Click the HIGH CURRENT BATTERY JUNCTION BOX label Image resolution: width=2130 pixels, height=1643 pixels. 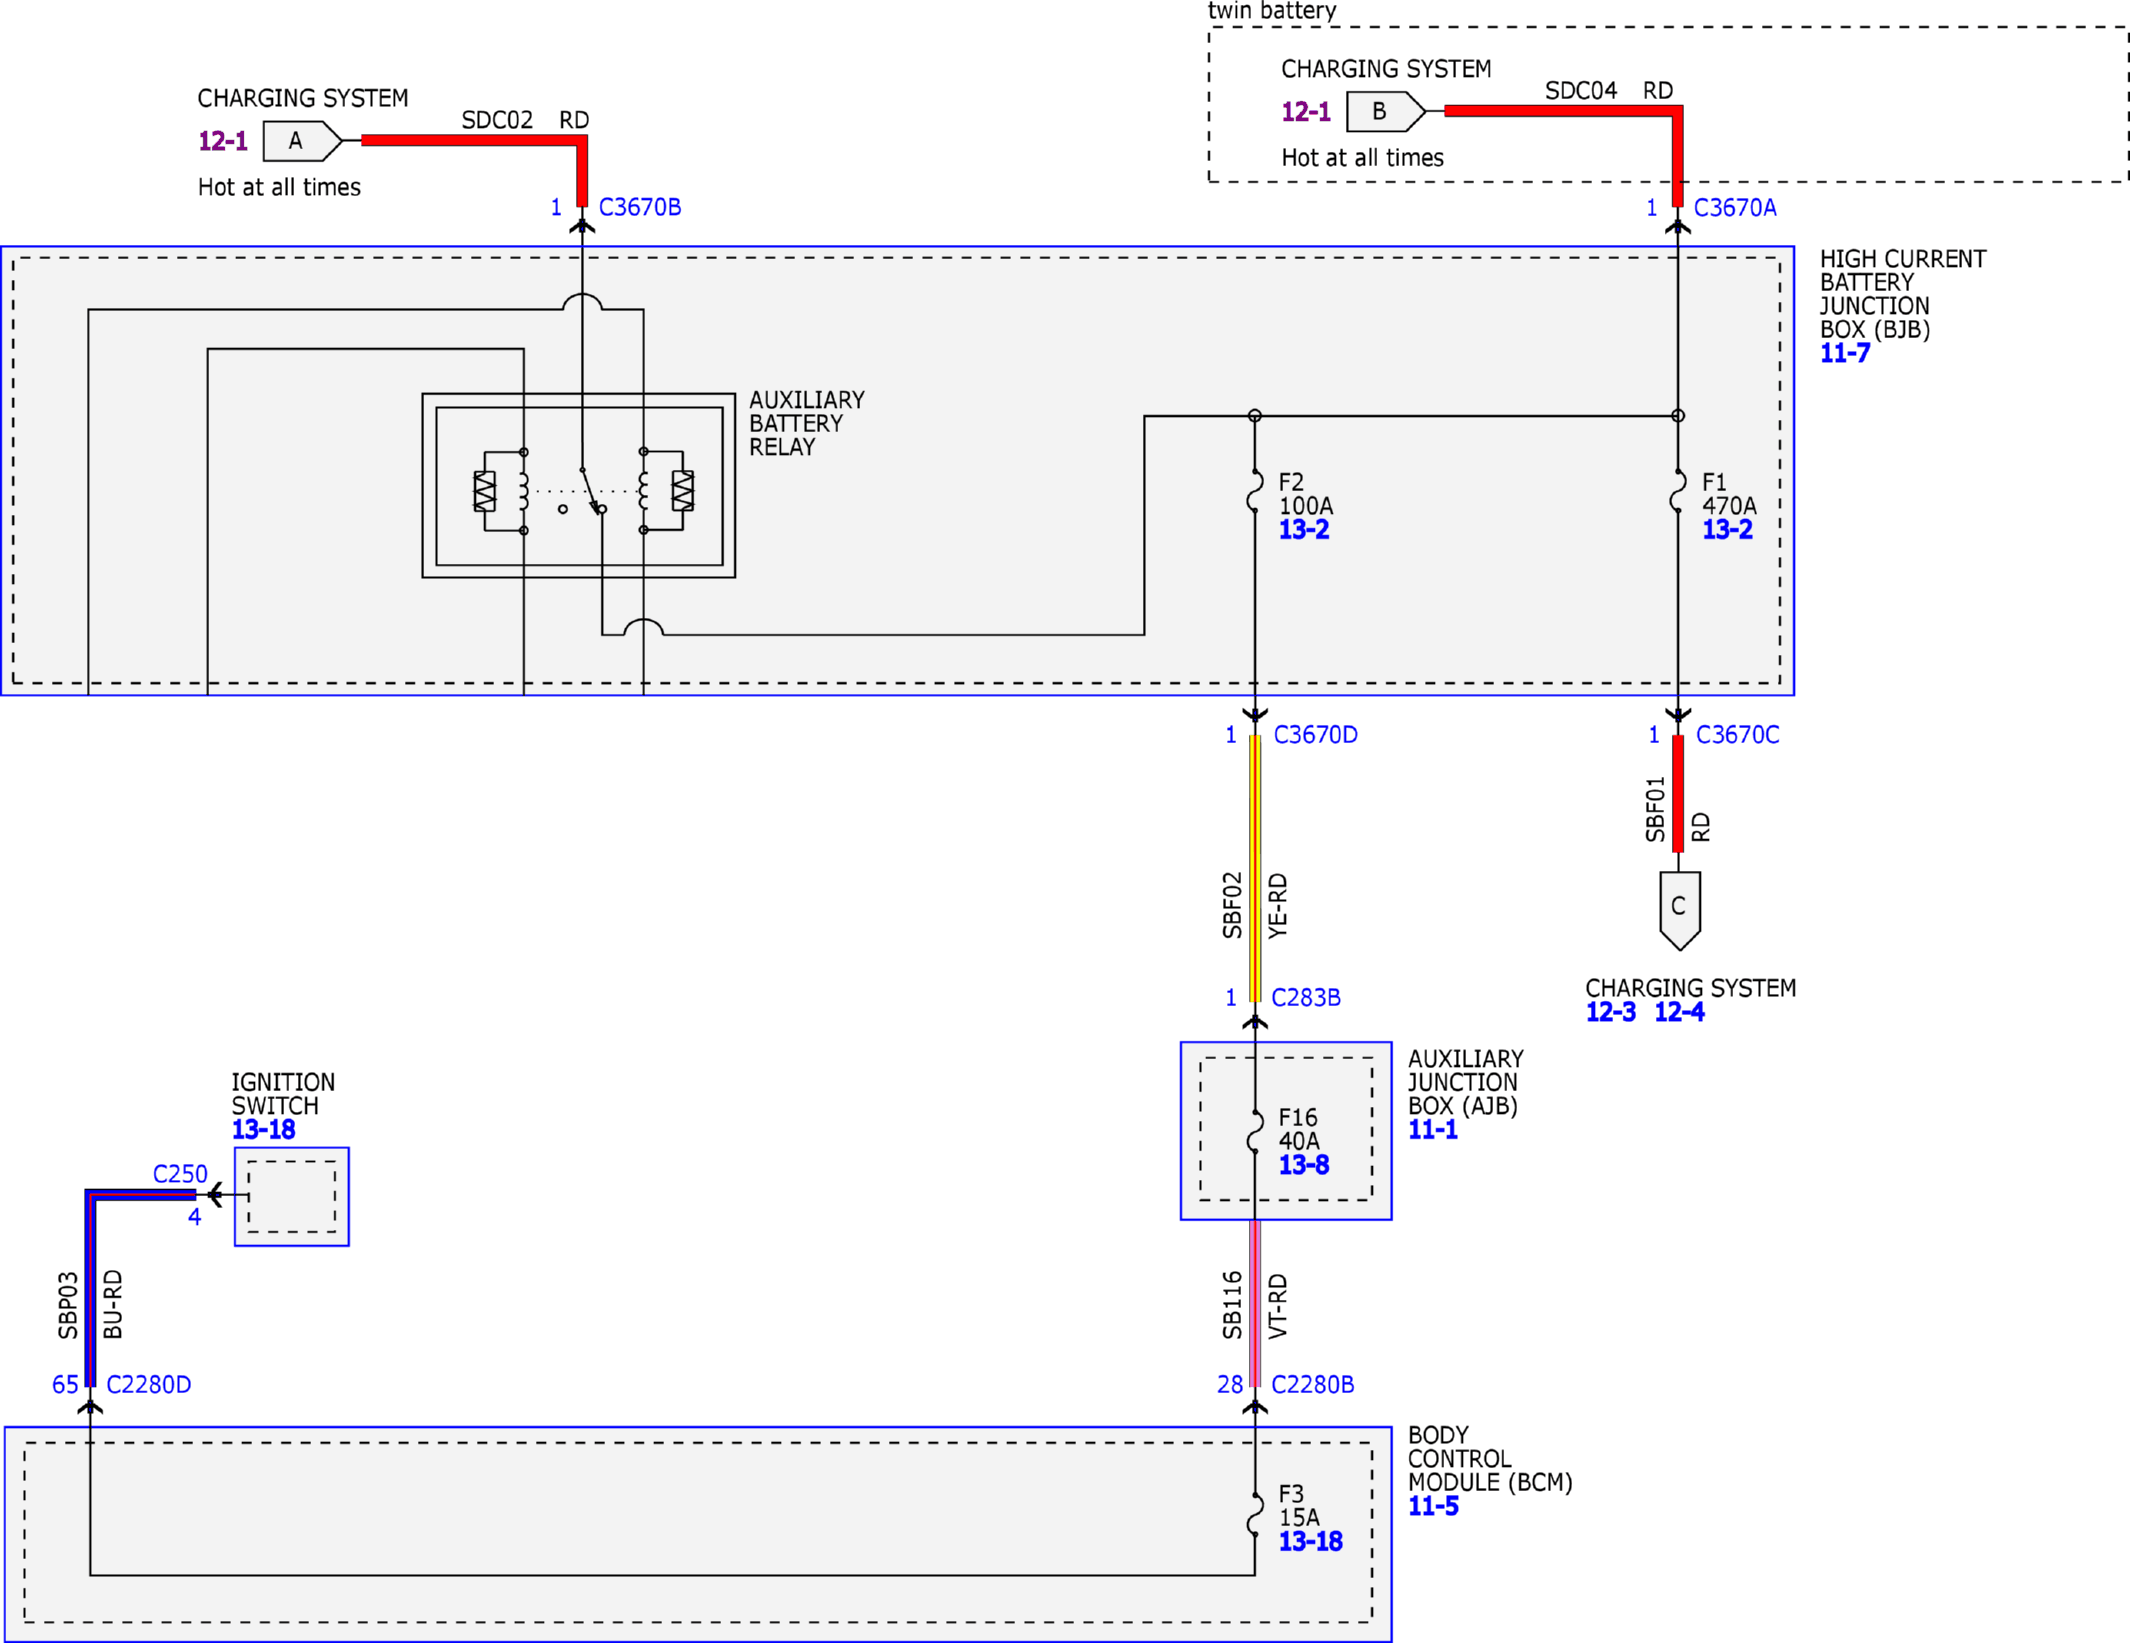1903,295
